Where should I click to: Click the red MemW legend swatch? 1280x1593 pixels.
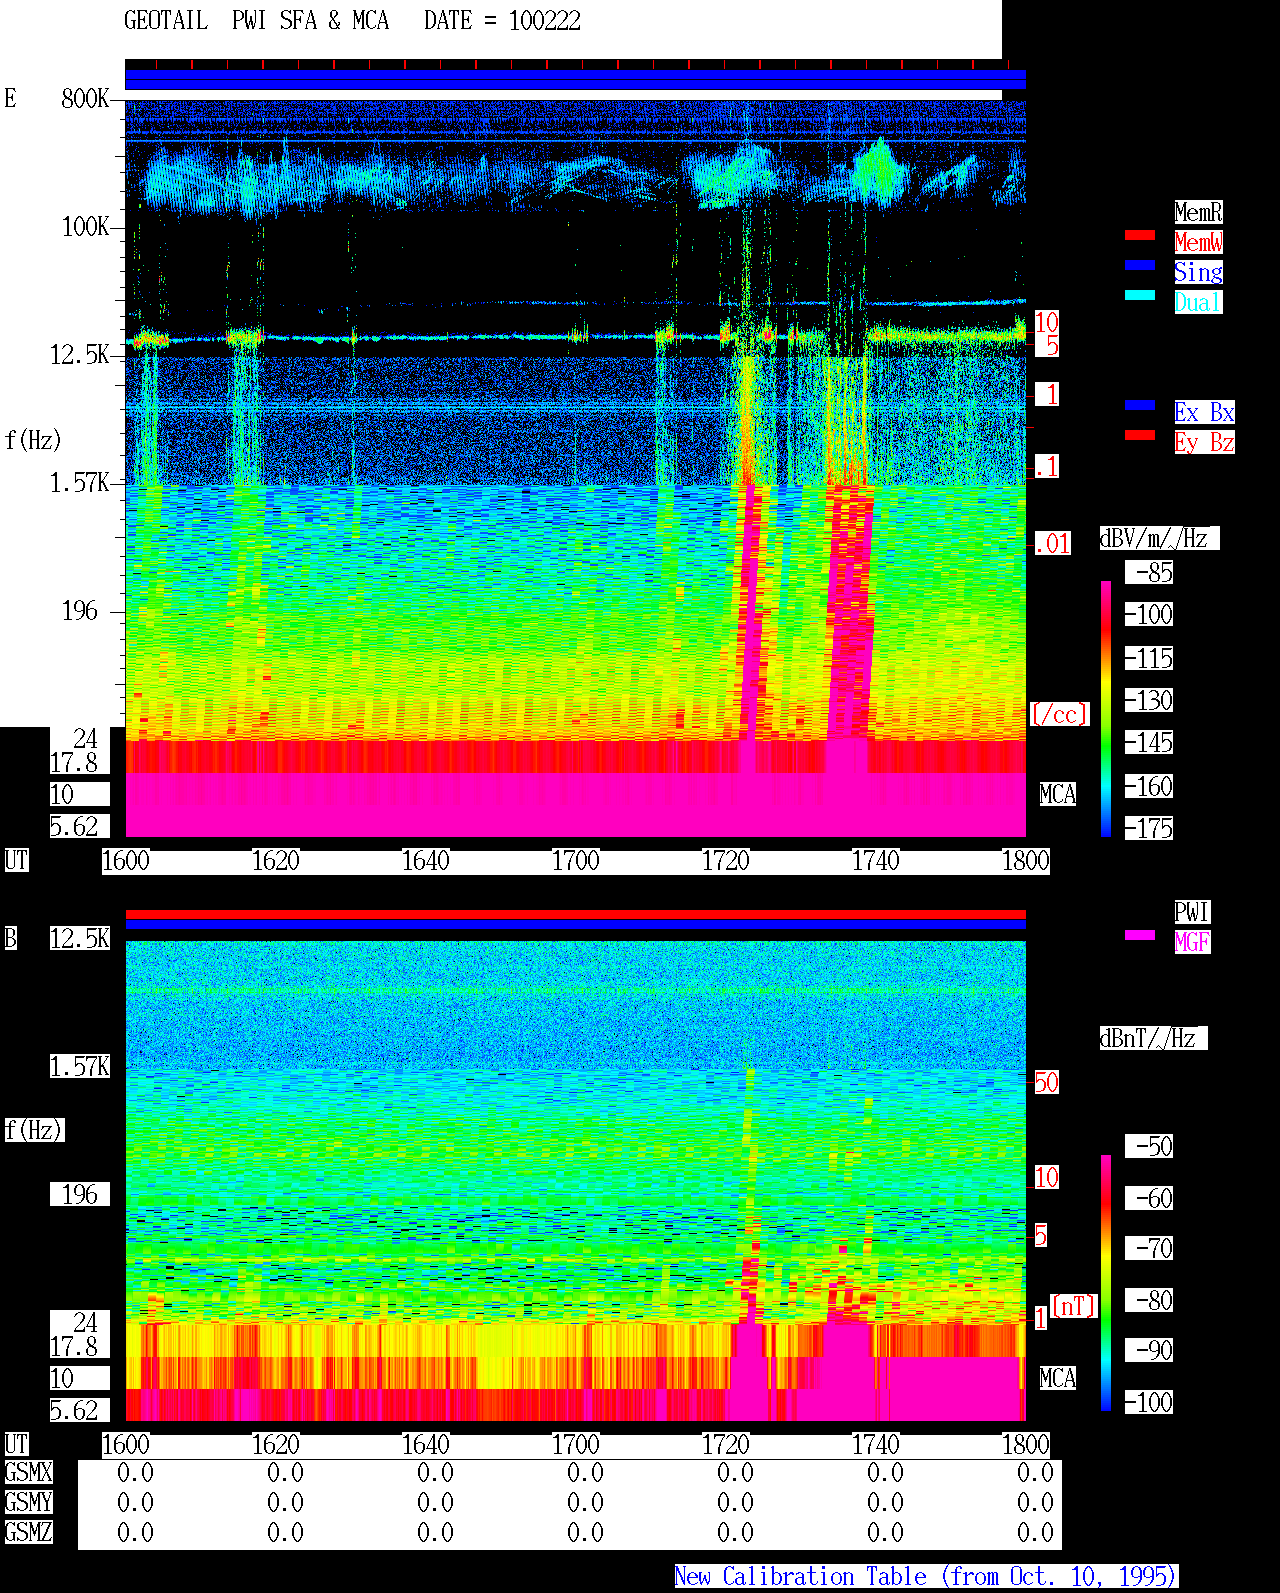tap(1140, 235)
